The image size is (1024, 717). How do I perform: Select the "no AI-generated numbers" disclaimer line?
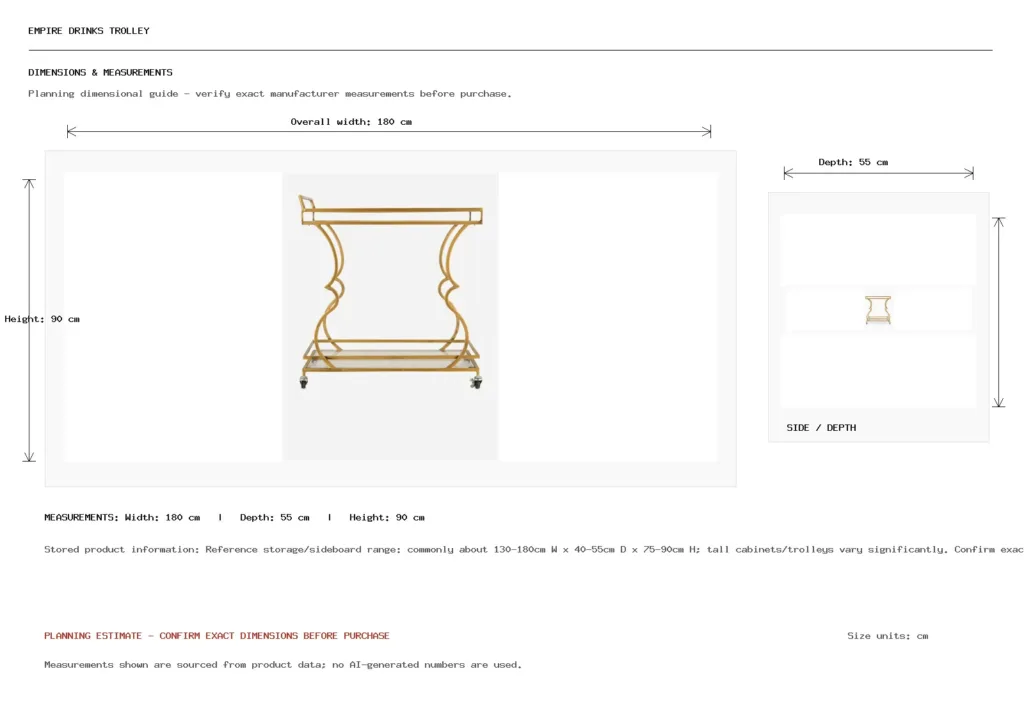click(283, 665)
